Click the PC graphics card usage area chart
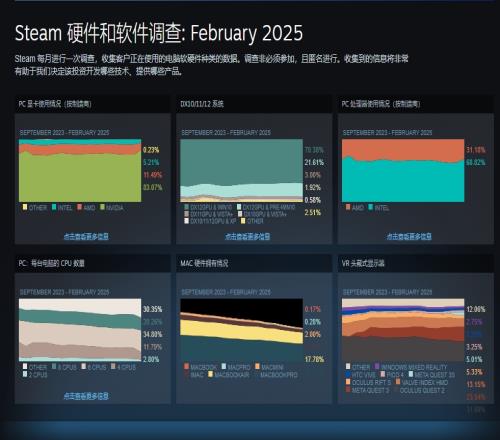Image resolution: width=500 pixels, height=440 pixels. click(80, 170)
